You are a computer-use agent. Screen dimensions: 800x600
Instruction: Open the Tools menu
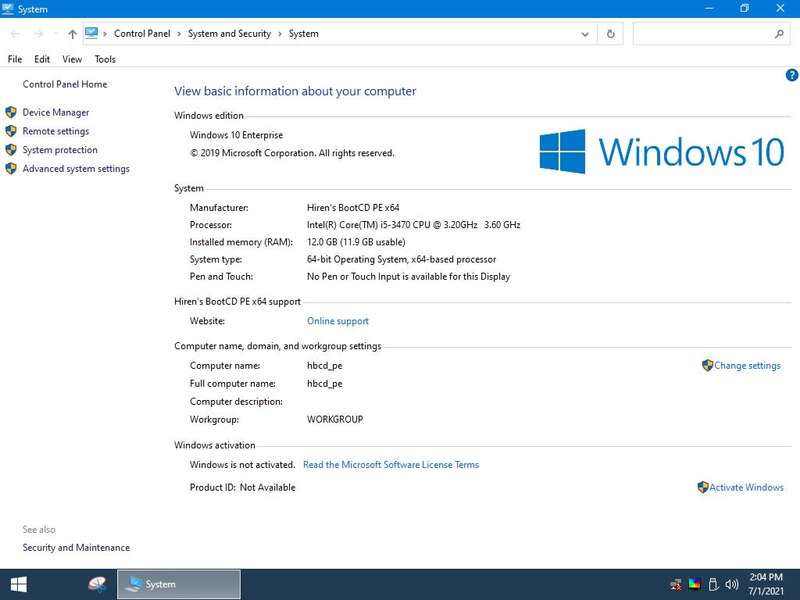point(105,59)
